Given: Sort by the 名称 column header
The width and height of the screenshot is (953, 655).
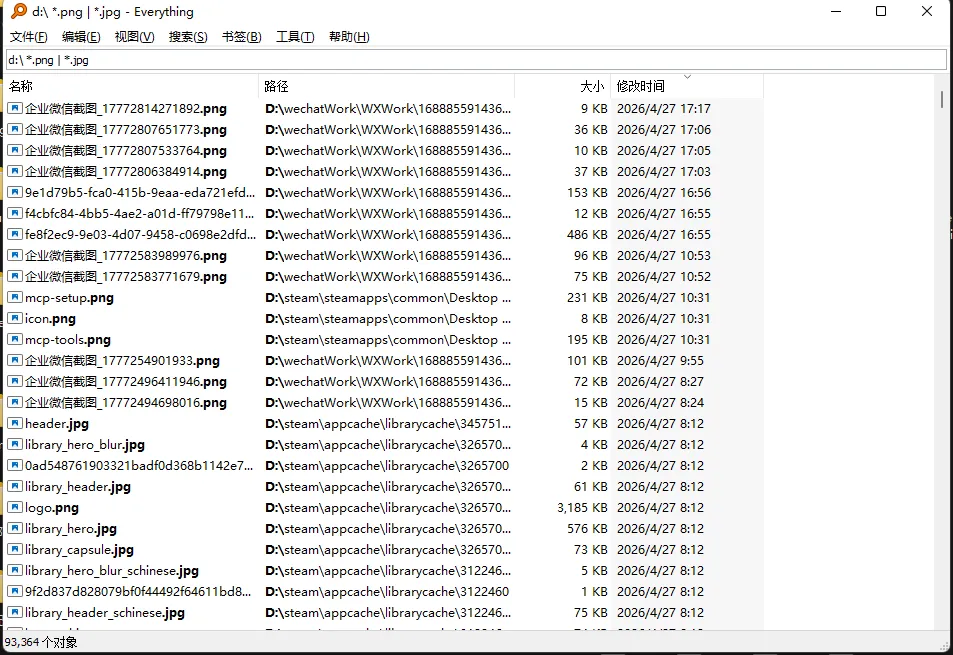Looking at the screenshot, I should 130,87.
